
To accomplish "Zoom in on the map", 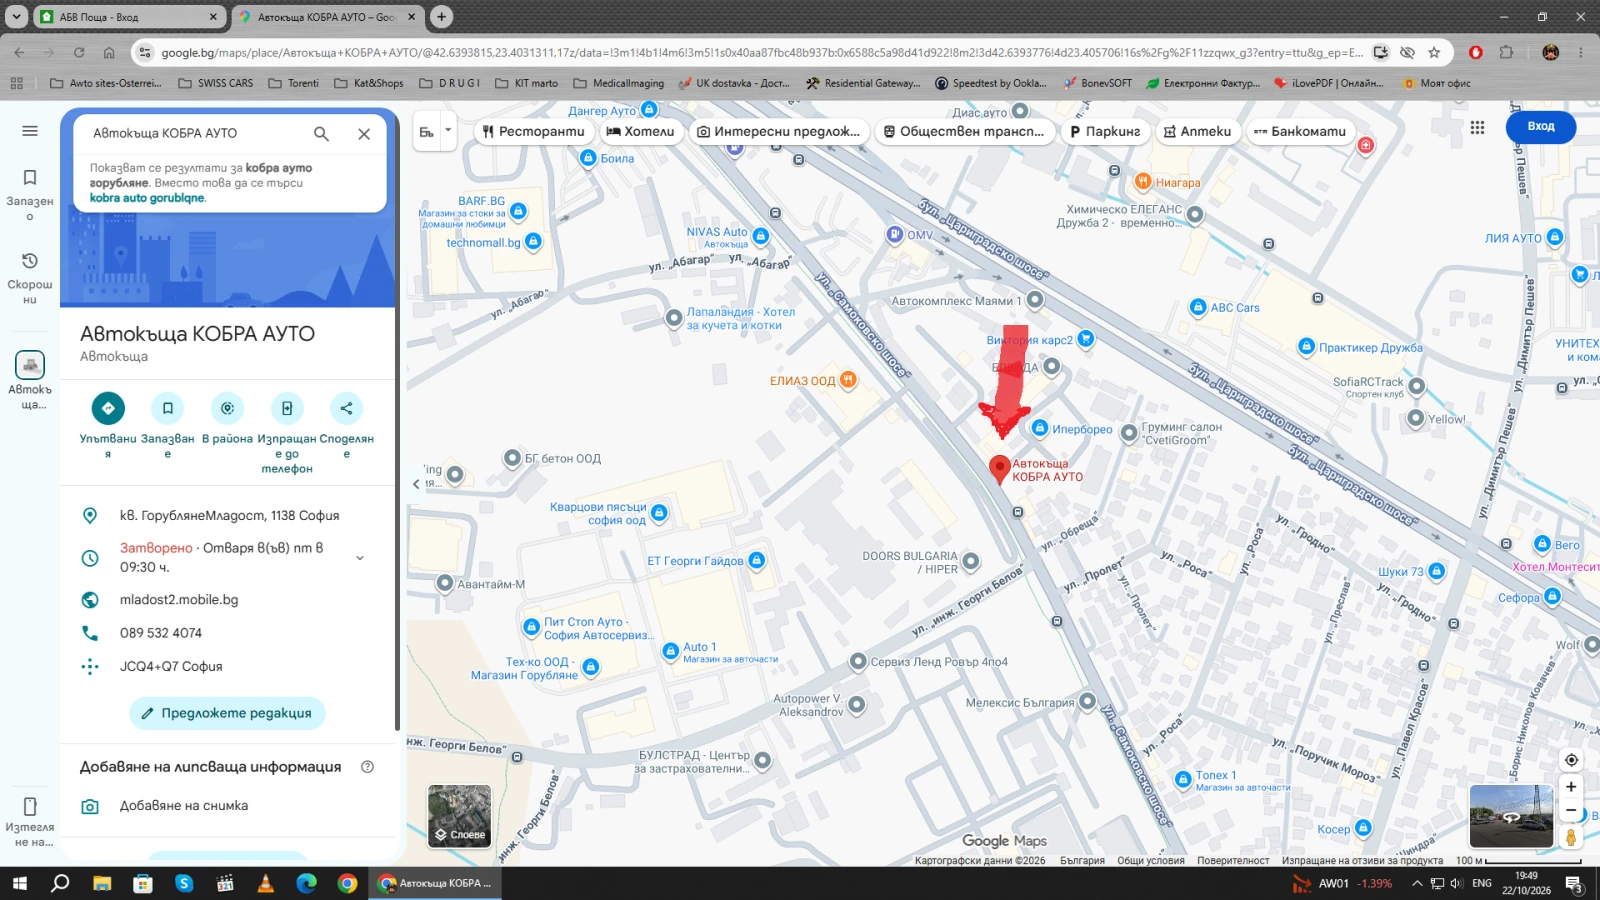I will [x=1571, y=787].
